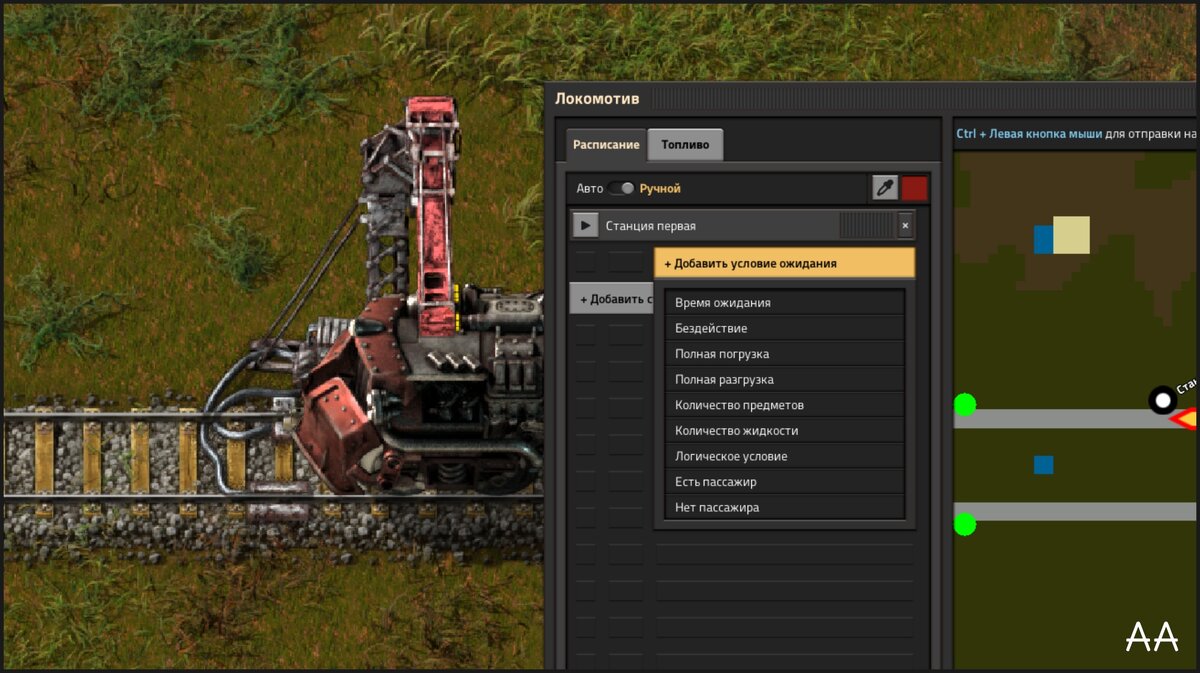Viewport: 1200px width, 673px height.
Task: Switch to the Топливо tab
Action: point(685,145)
